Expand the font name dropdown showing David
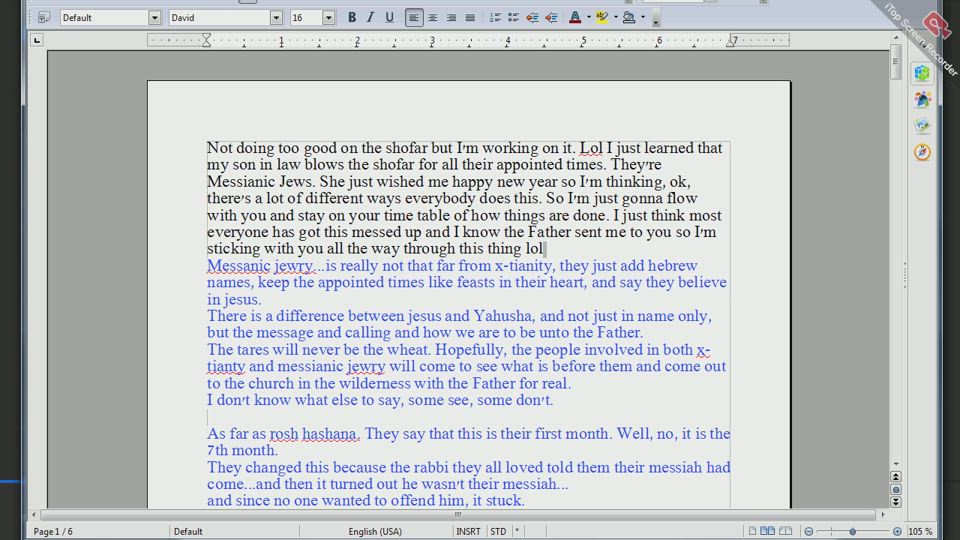This screenshot has height=540, width=960. click(276, 18)
